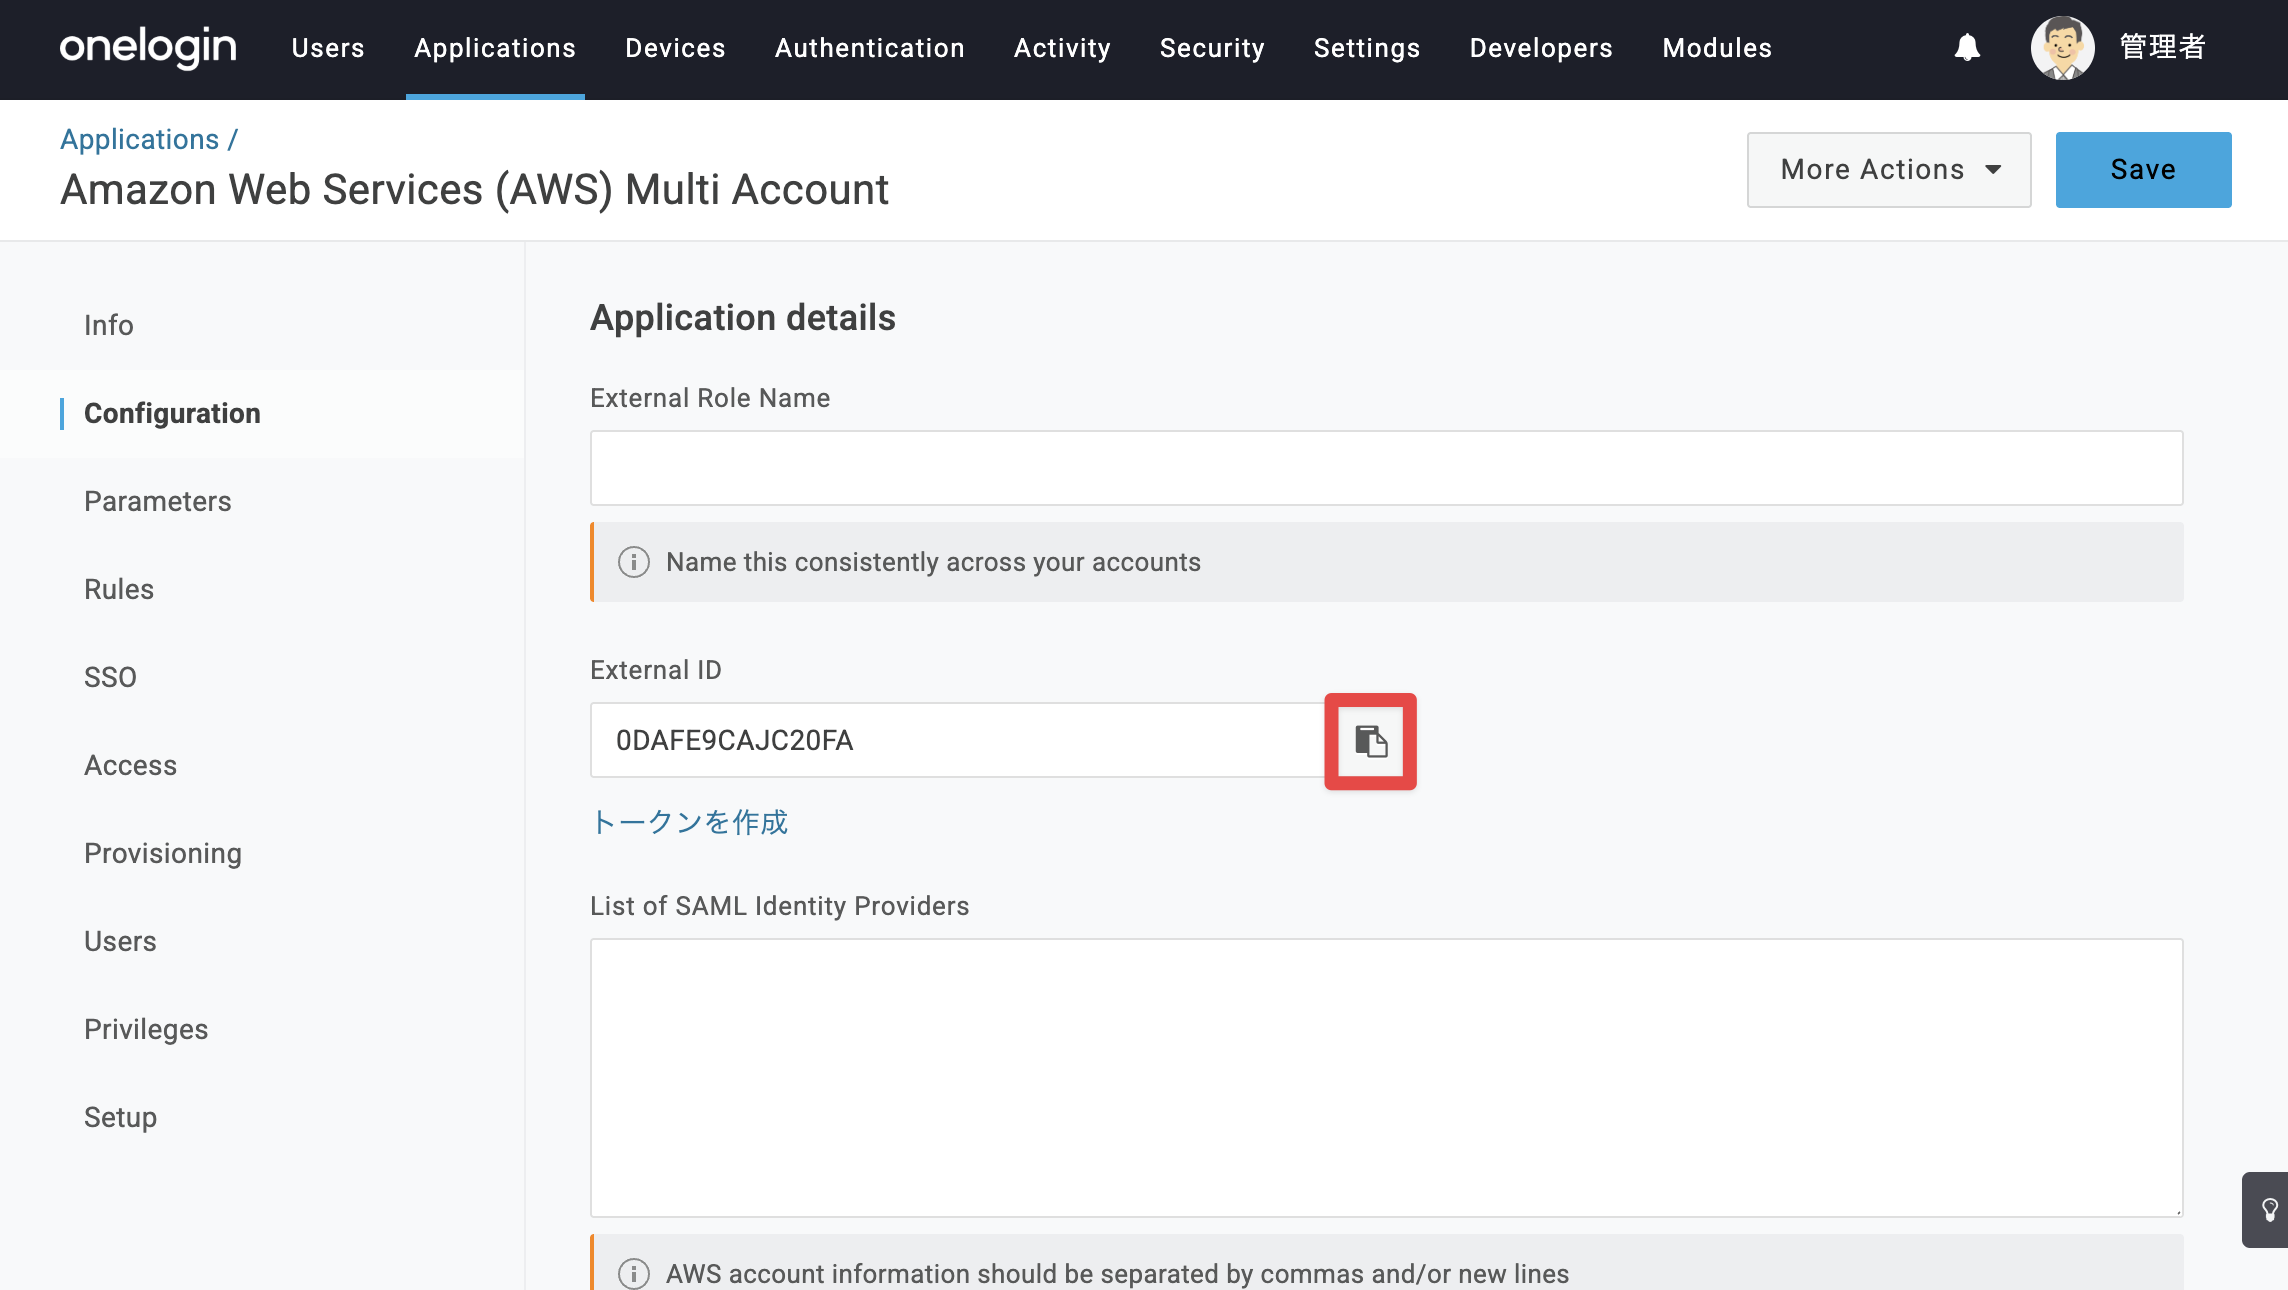Click the Amazon Web Services (AWS) Multi Account title
This screenshot has height=1290, width=2288.
click(x=474, y=189)
